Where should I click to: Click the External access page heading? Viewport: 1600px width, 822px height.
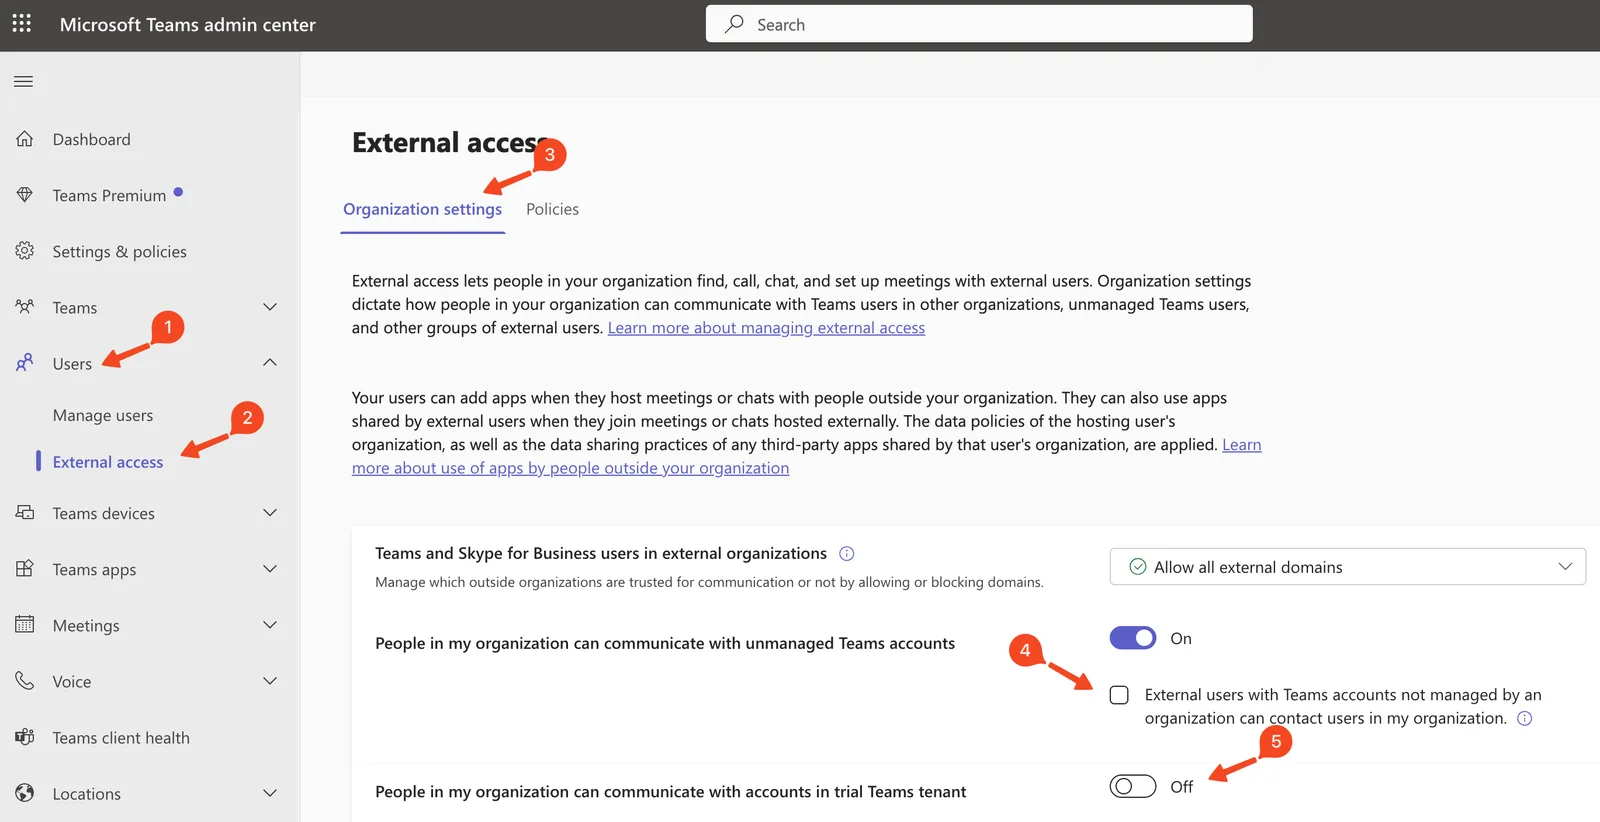coord(451,143)
